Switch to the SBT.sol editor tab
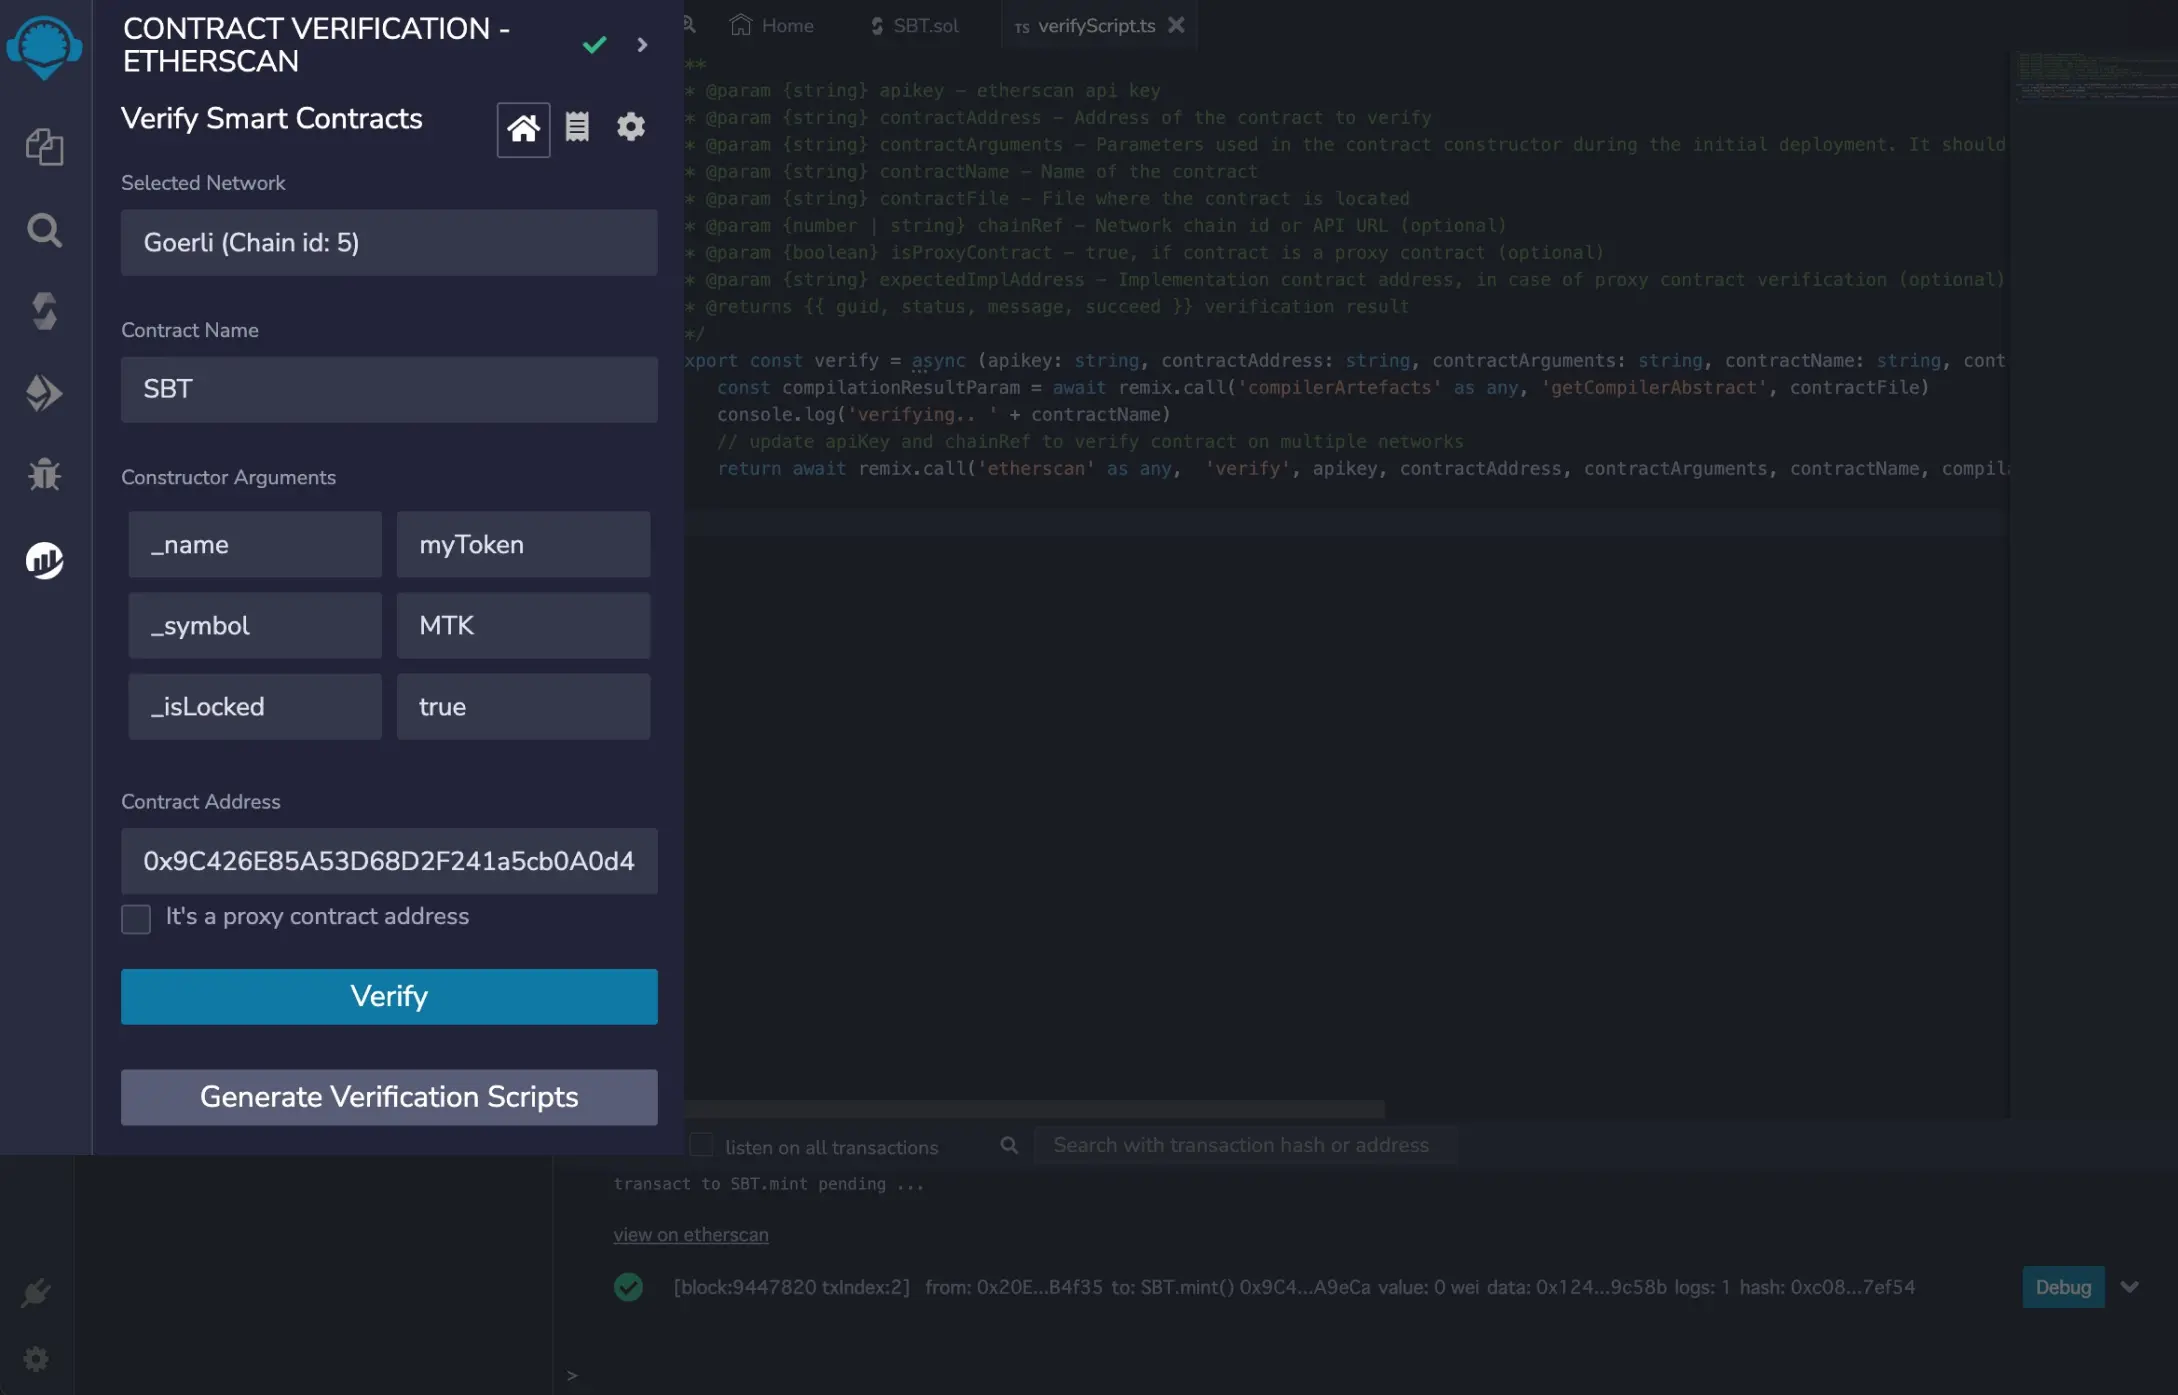The height and width of the screenshot is (1395, 2178). (914, 26)
